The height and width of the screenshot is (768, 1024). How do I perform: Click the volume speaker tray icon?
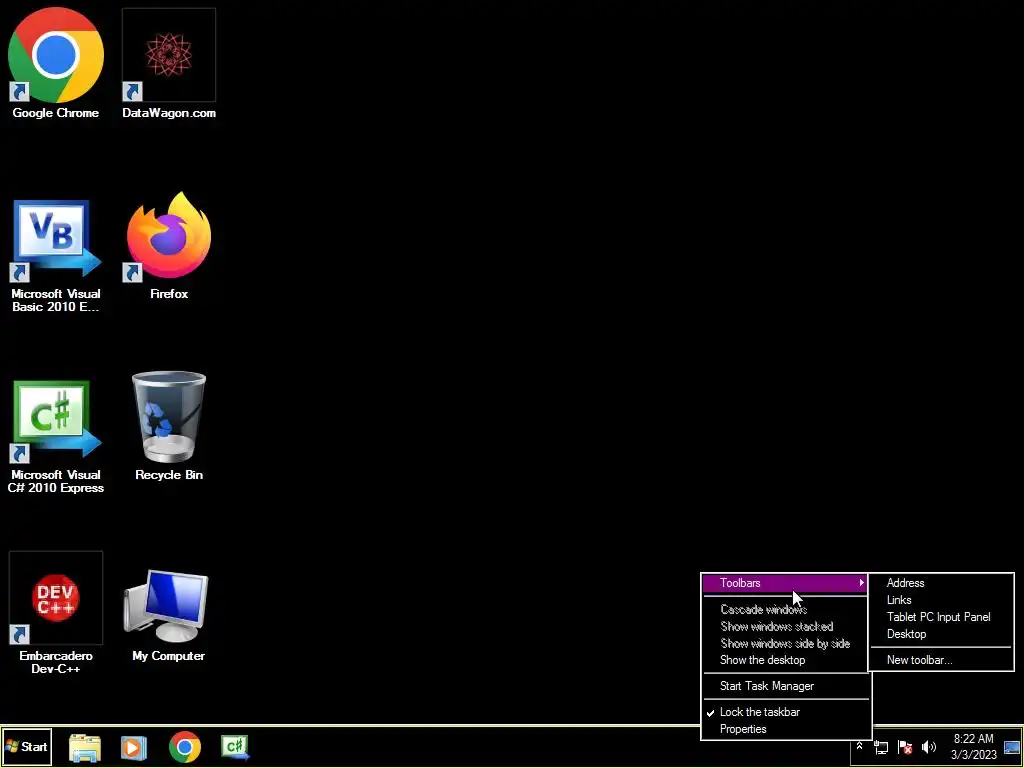point(929,747)
